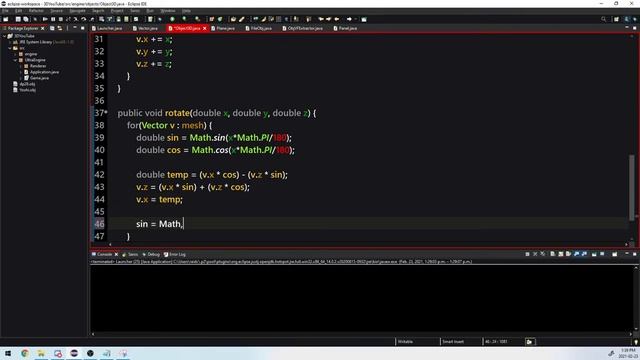
Task: Switch to Plane.java editor tab
Action: tap(223, 28)
